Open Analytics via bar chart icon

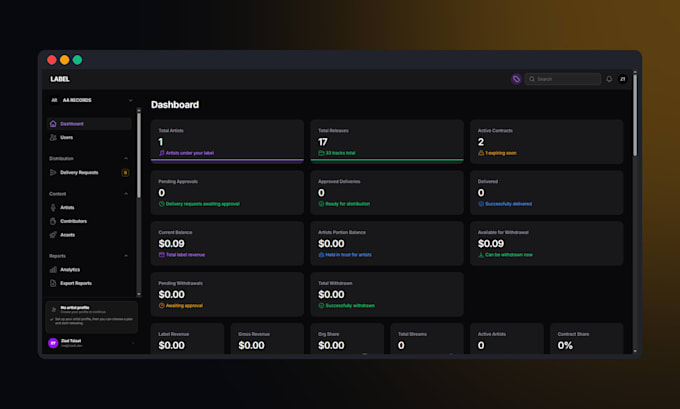pyautogui.click(x=53, y=269)
